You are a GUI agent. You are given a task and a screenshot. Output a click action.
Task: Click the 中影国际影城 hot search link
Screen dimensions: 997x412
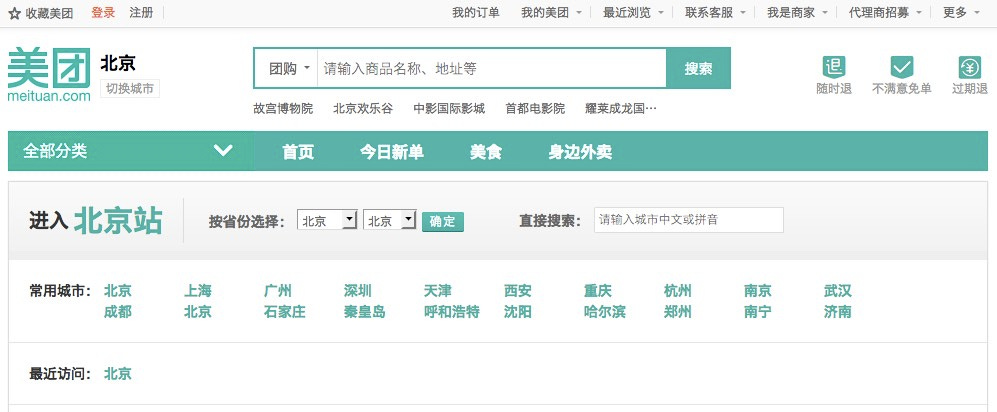pos(449,109)
